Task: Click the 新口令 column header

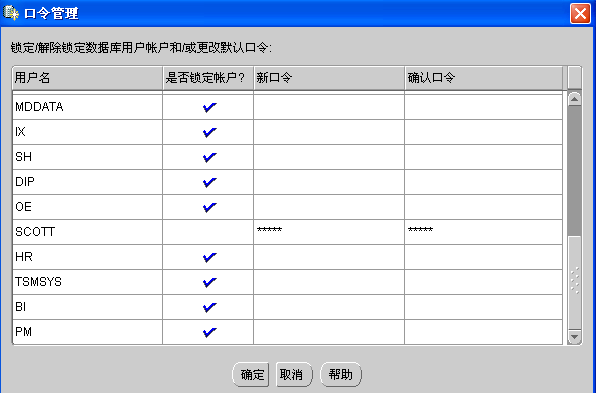Action: pyautogui.click(x=329, y=78)
